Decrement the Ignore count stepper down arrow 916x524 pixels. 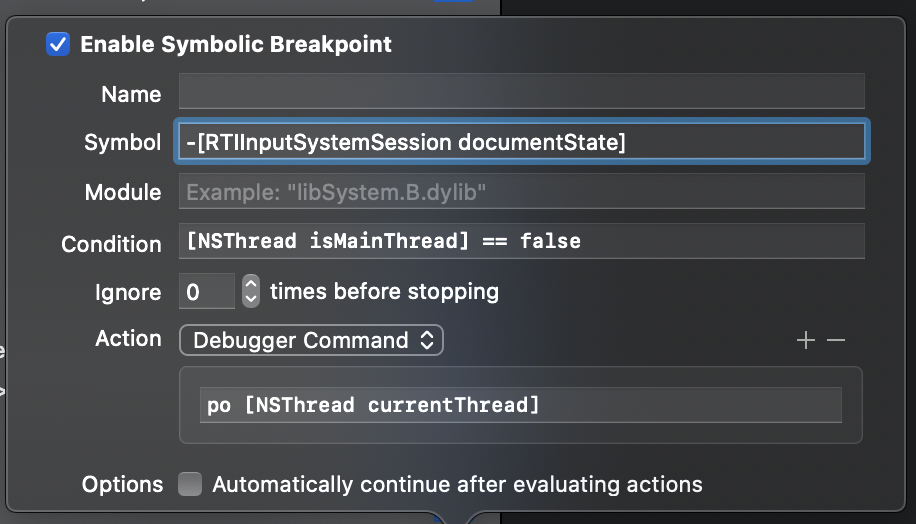pos(251,299)
